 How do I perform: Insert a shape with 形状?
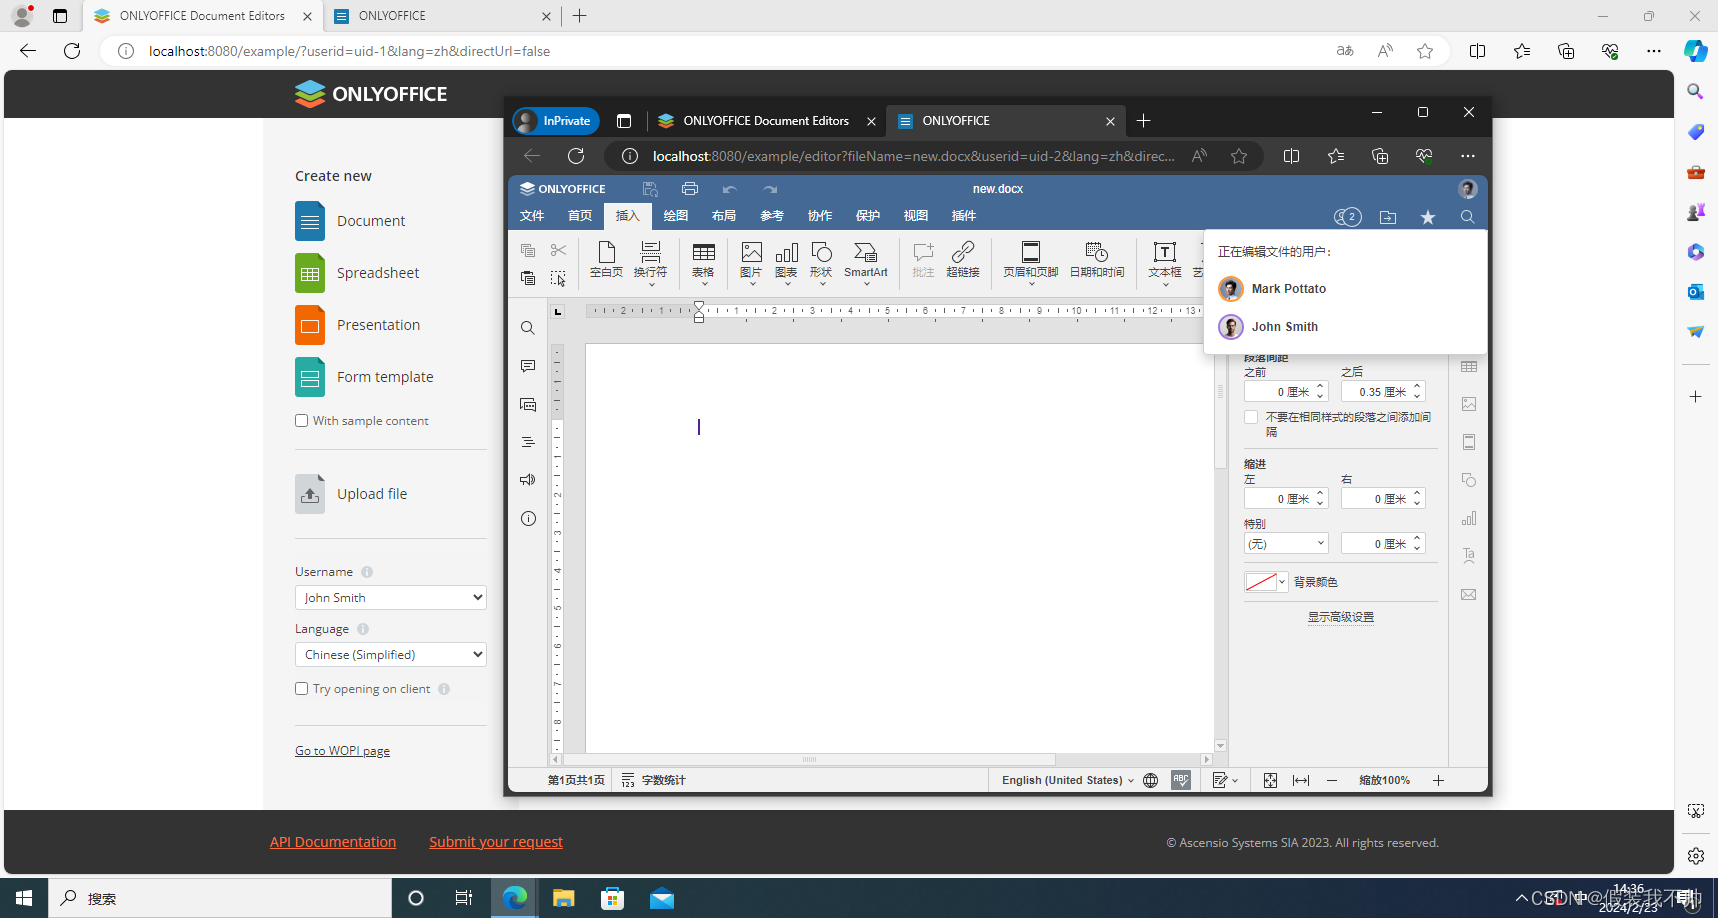(821, 262)
